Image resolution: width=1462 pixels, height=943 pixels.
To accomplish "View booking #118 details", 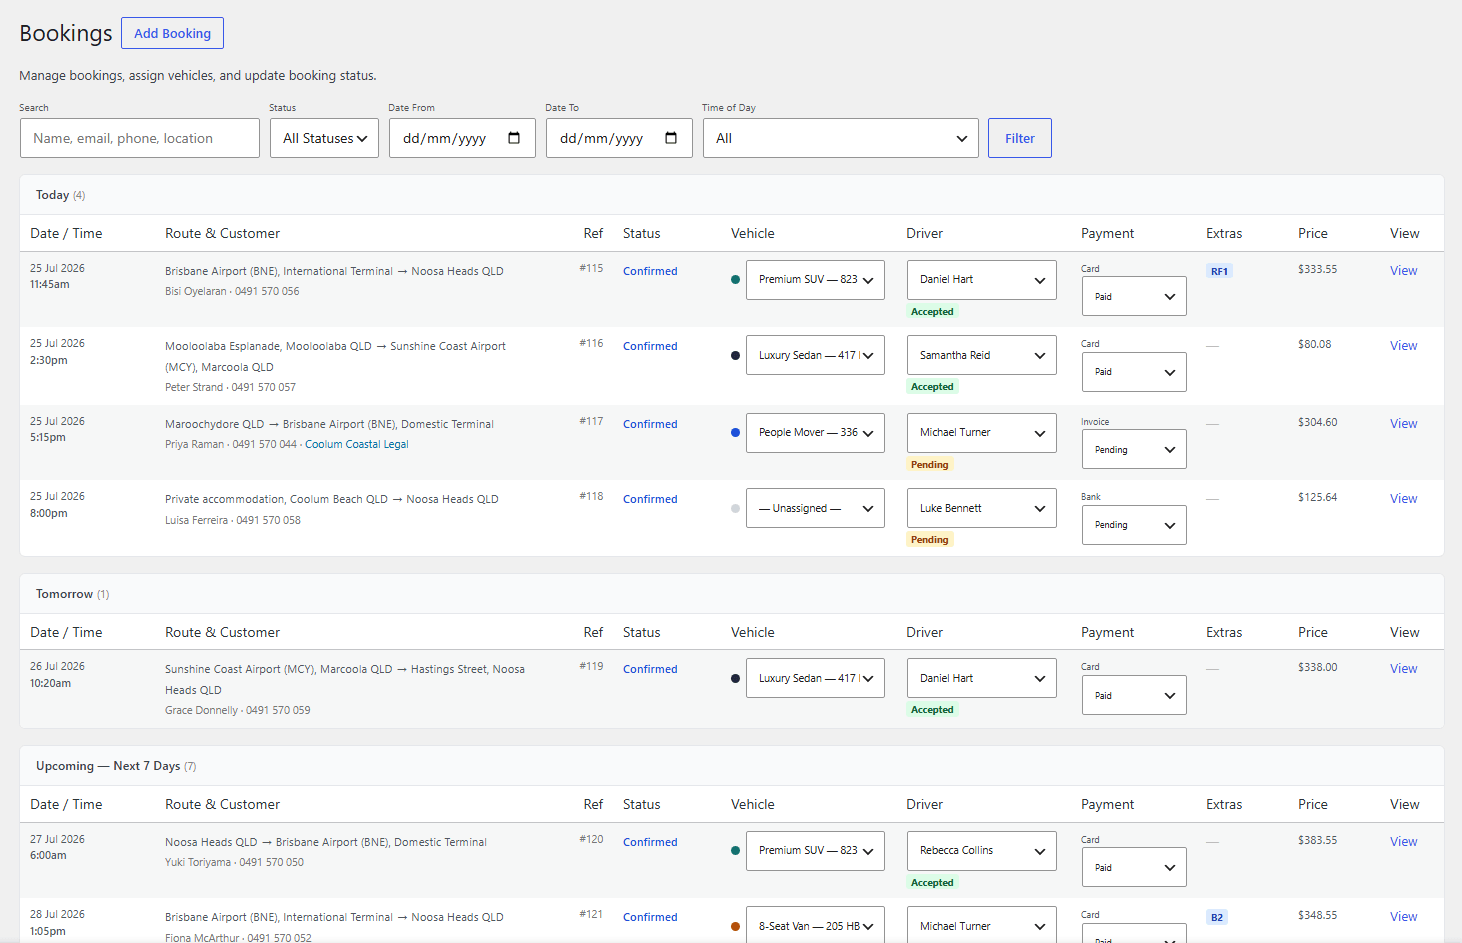I will 1403,498.
